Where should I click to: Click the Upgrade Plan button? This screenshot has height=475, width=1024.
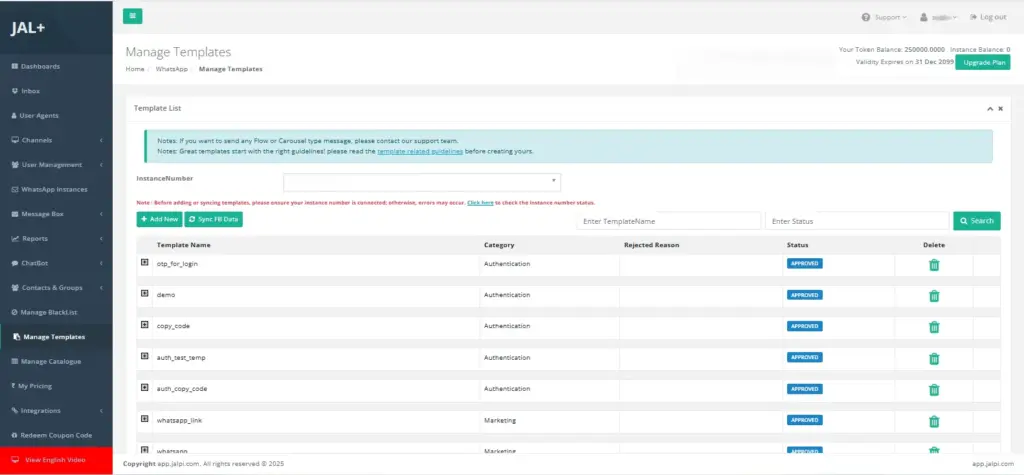(982, 63)
